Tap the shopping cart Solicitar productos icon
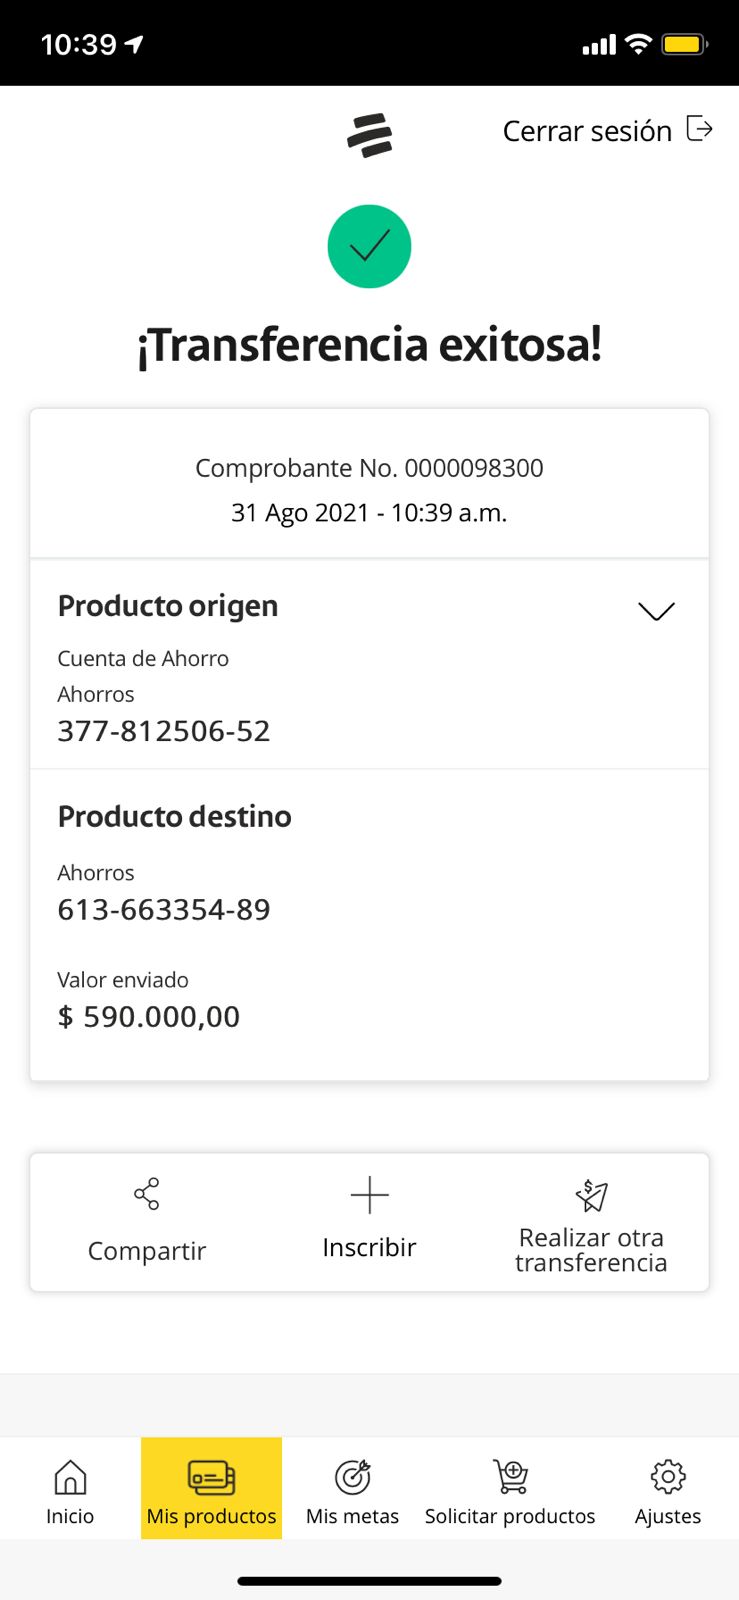This screenshot has width=739, height=1600. (x=510, y=1476)
